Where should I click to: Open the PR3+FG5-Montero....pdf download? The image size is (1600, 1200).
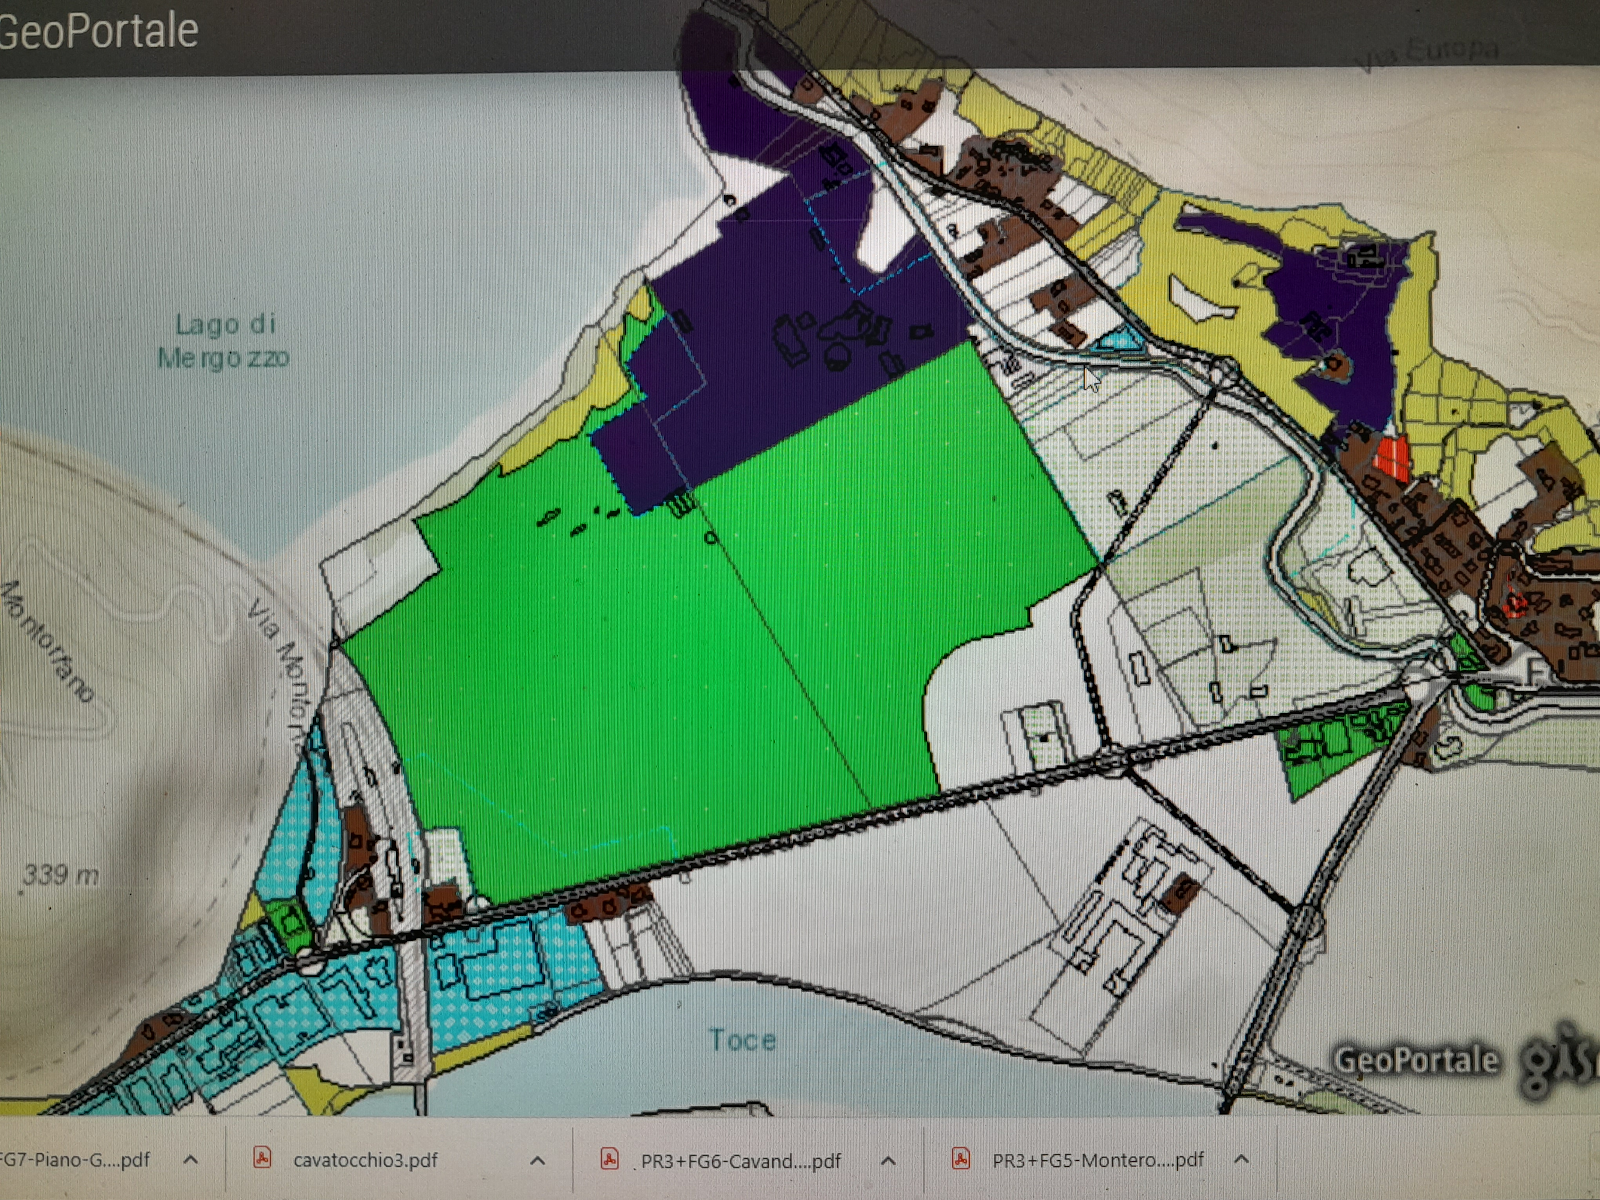(x=1098, y=1160)
